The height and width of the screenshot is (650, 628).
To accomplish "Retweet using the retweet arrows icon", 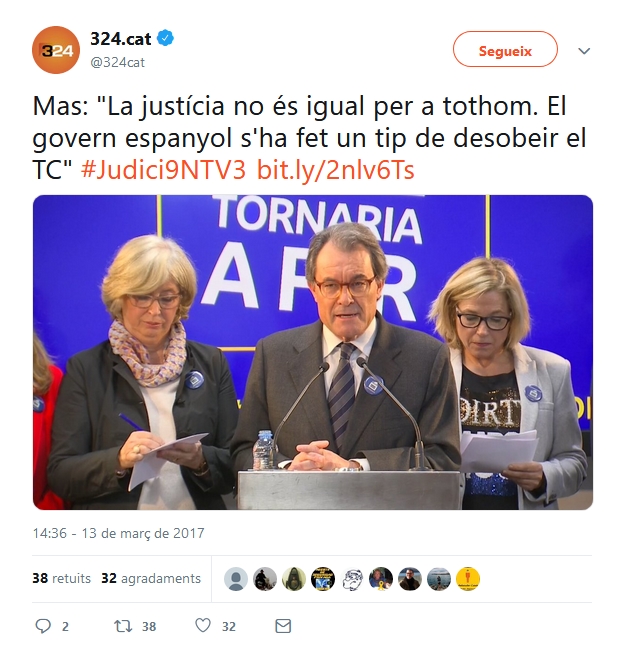I will click(123, 626).
